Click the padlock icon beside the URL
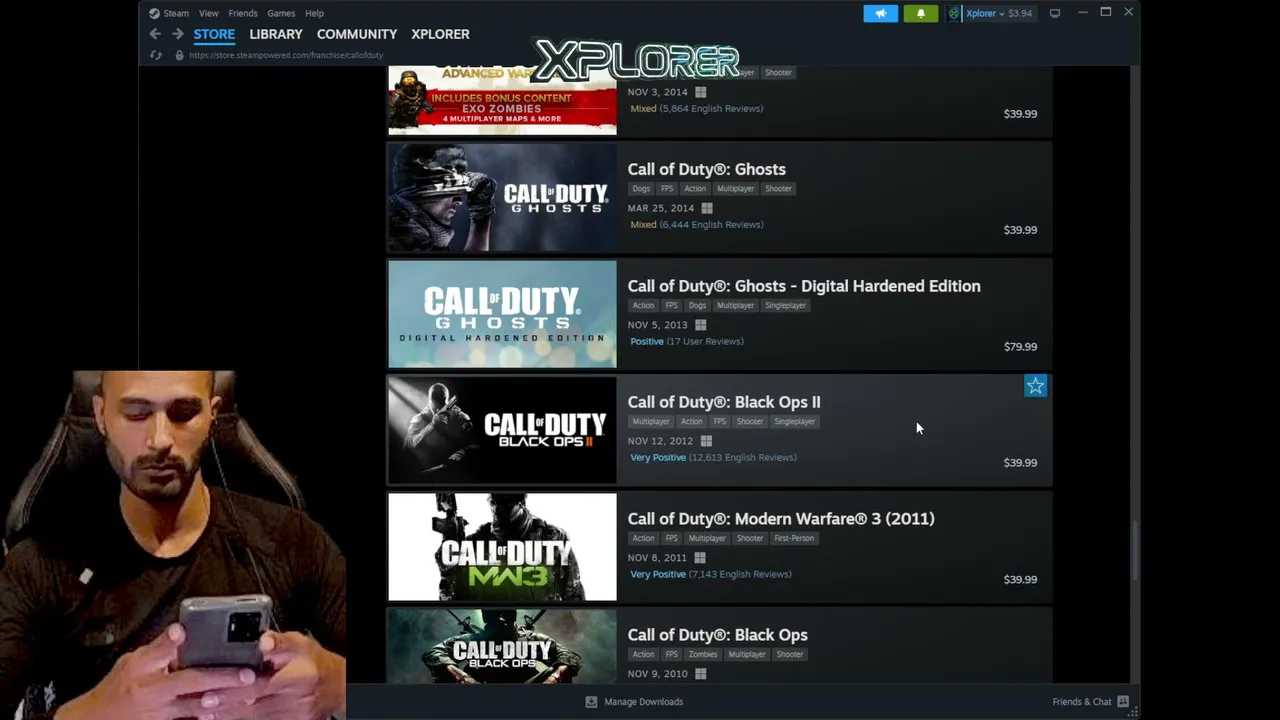 tap(180, 55)
